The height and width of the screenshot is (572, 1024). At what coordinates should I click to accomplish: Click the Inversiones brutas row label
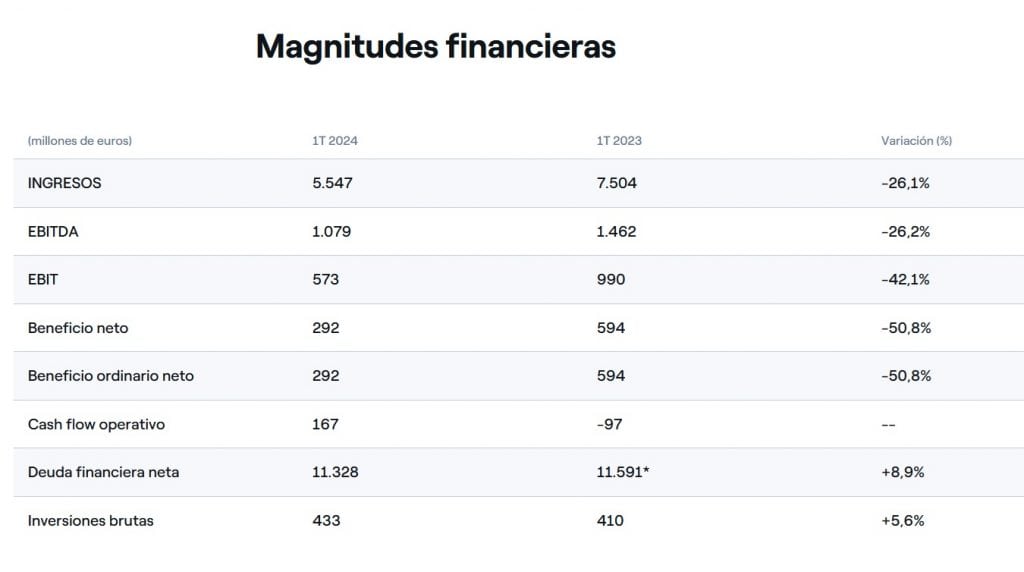coord(91,520)
